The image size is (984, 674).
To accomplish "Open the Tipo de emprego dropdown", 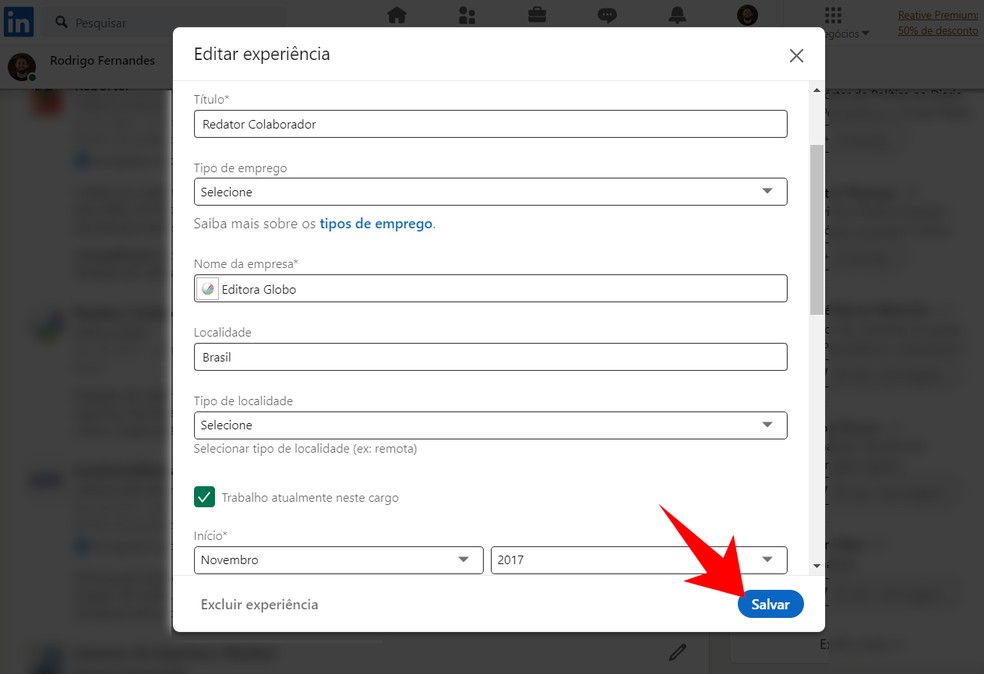I will pos(490,191).
